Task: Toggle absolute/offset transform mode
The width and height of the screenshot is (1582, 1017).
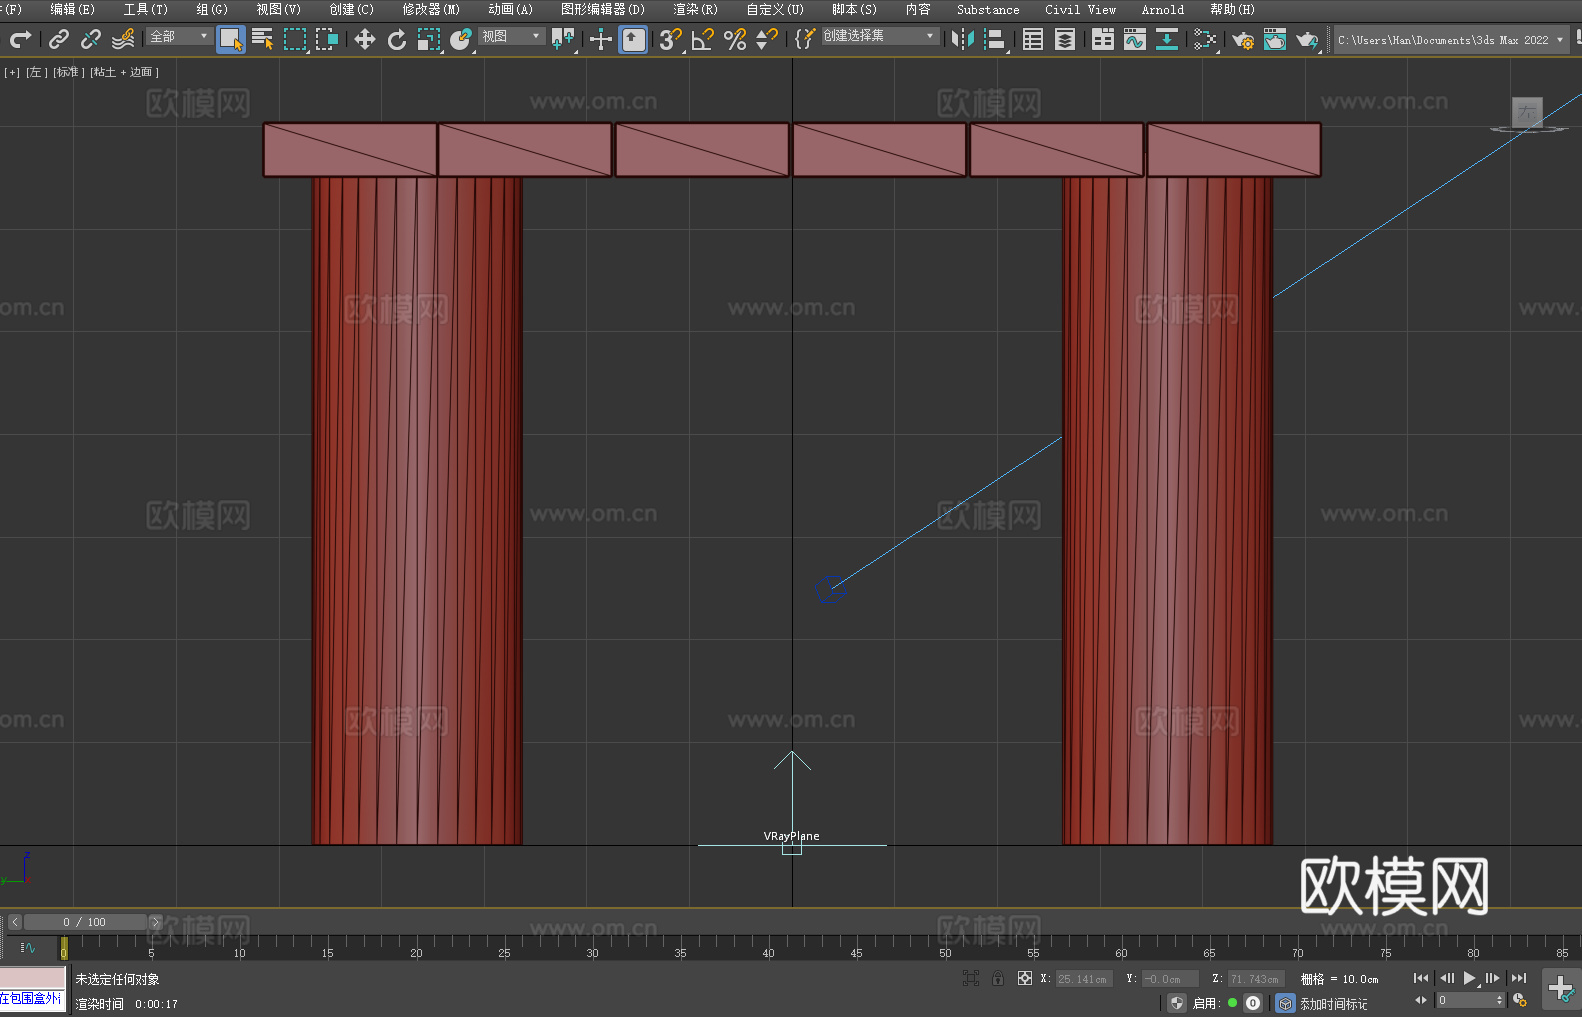Action: tap(1025, 978)
